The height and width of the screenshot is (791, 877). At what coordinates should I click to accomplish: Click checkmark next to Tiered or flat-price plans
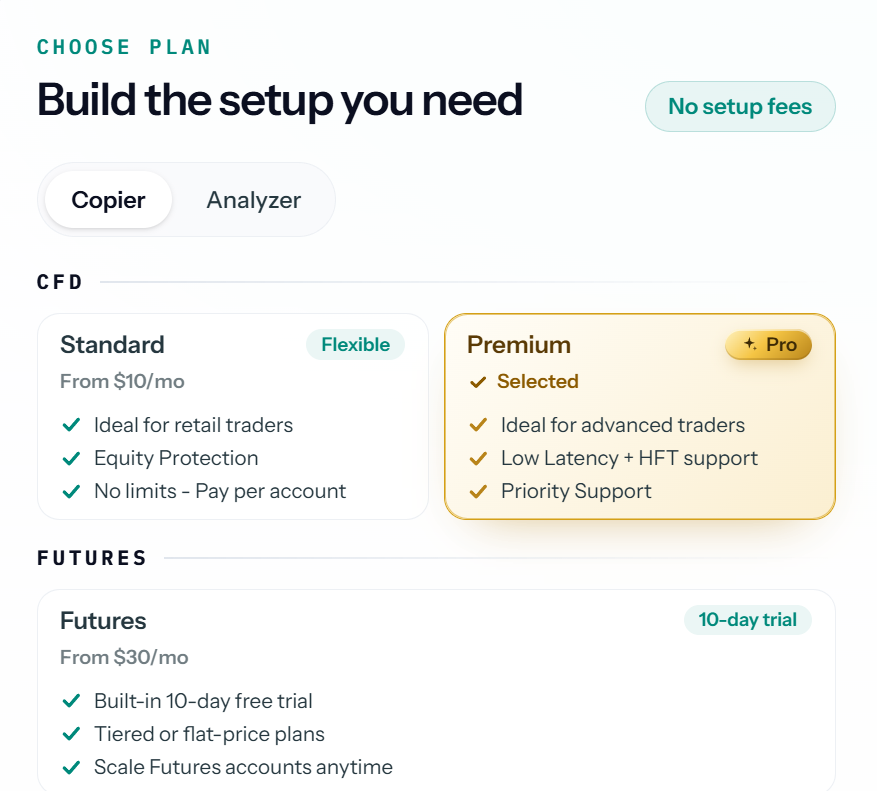click(71, 734)
